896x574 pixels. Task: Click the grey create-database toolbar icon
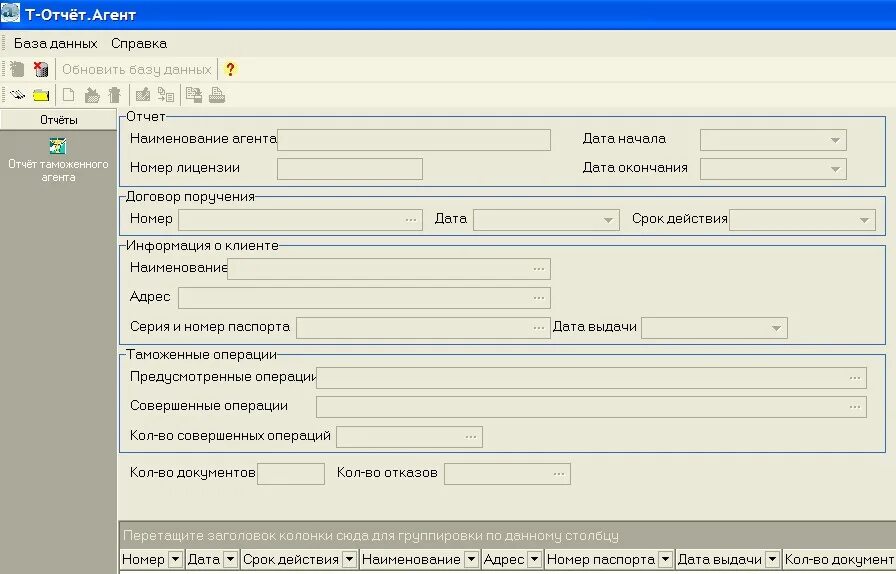pos(17,69)
